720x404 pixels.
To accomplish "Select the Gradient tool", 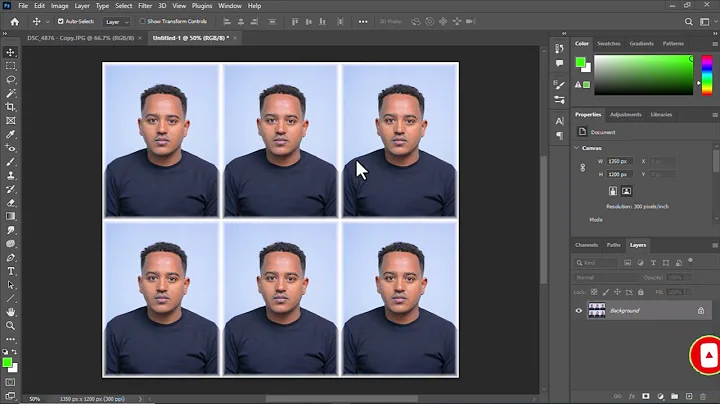I will click(x=10, y=216).
